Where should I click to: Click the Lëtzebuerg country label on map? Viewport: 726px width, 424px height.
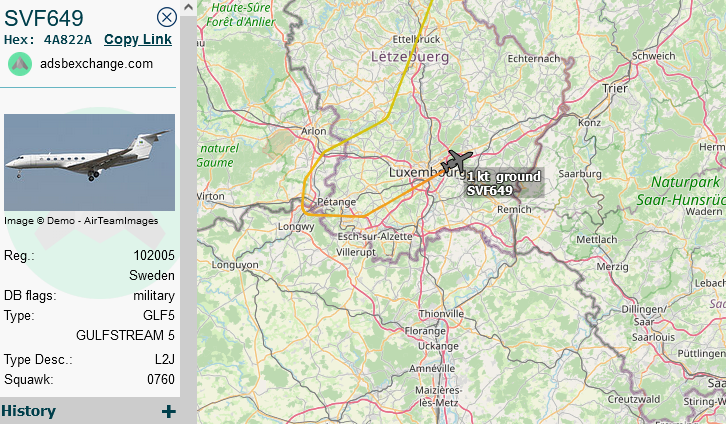click(410, 57)
